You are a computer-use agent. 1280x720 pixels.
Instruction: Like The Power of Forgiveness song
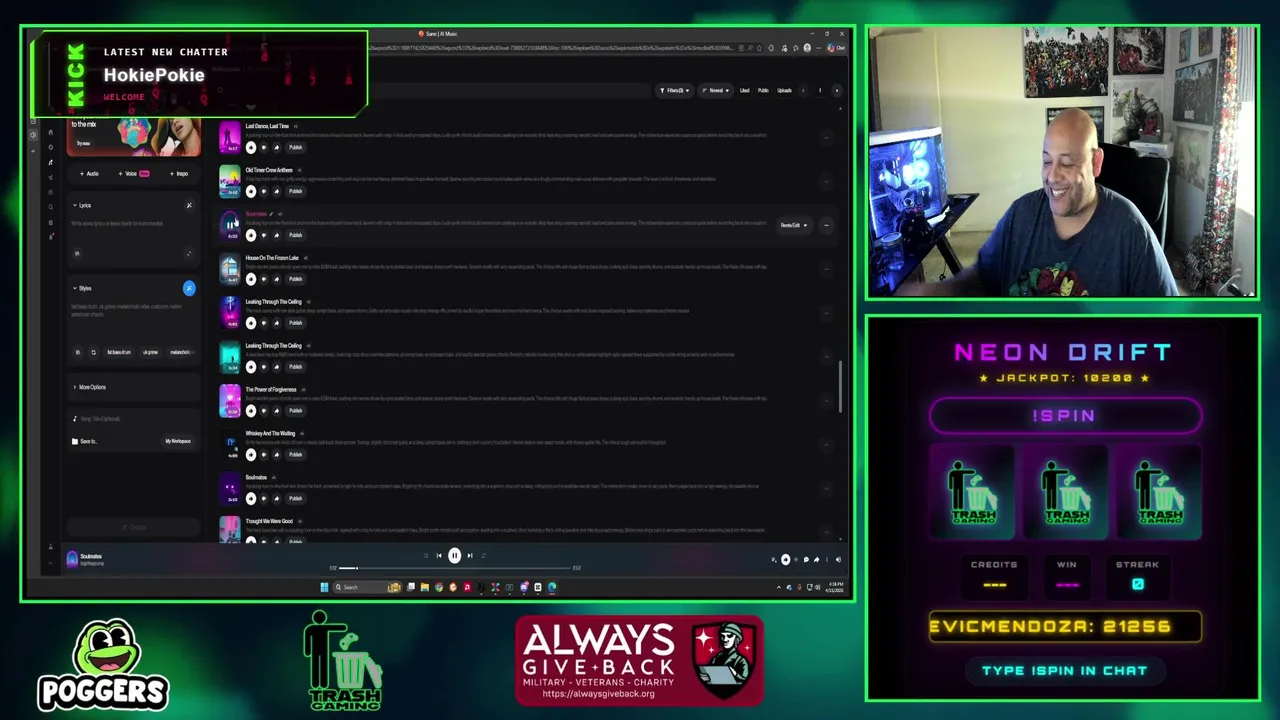point(251,410)
